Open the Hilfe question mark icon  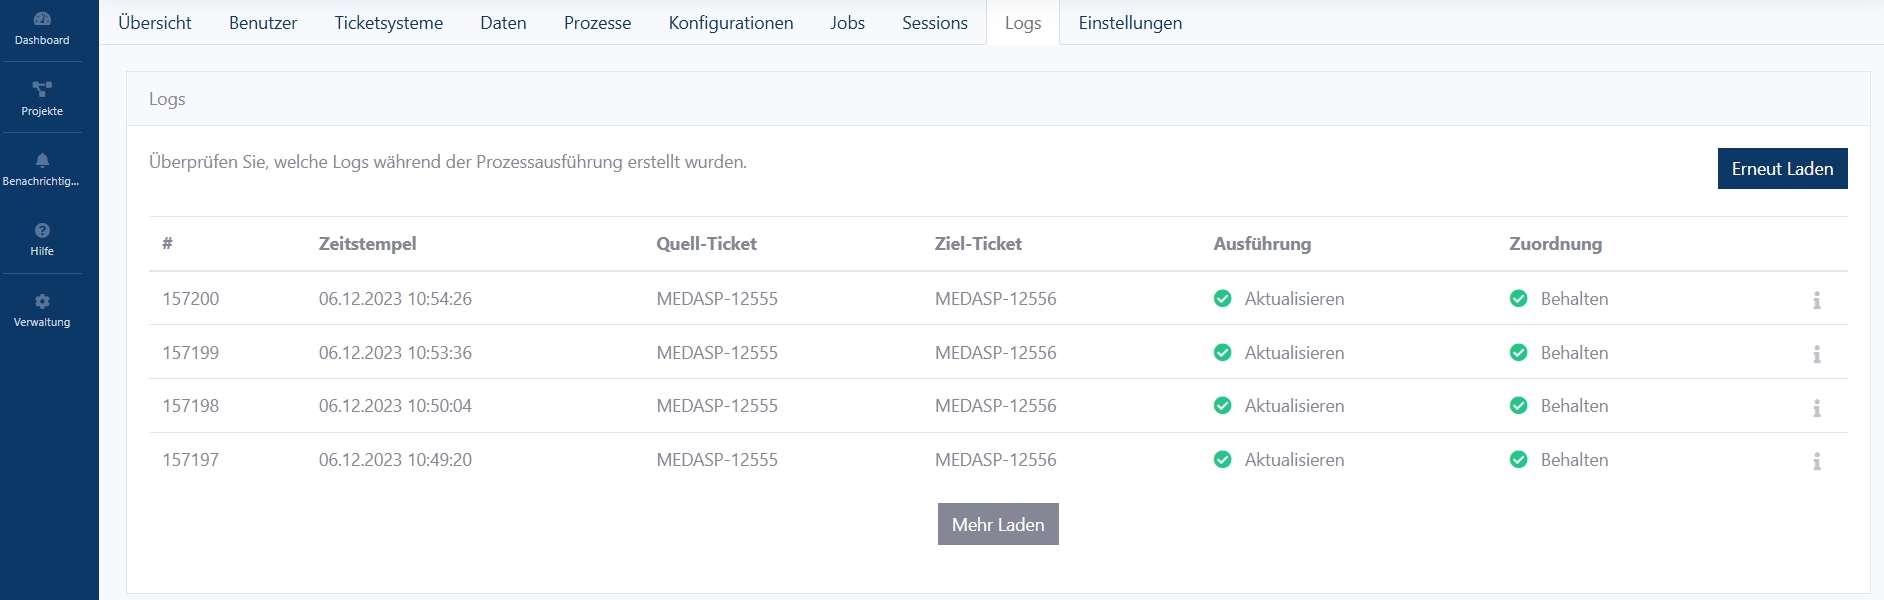[x=42, y=231]
